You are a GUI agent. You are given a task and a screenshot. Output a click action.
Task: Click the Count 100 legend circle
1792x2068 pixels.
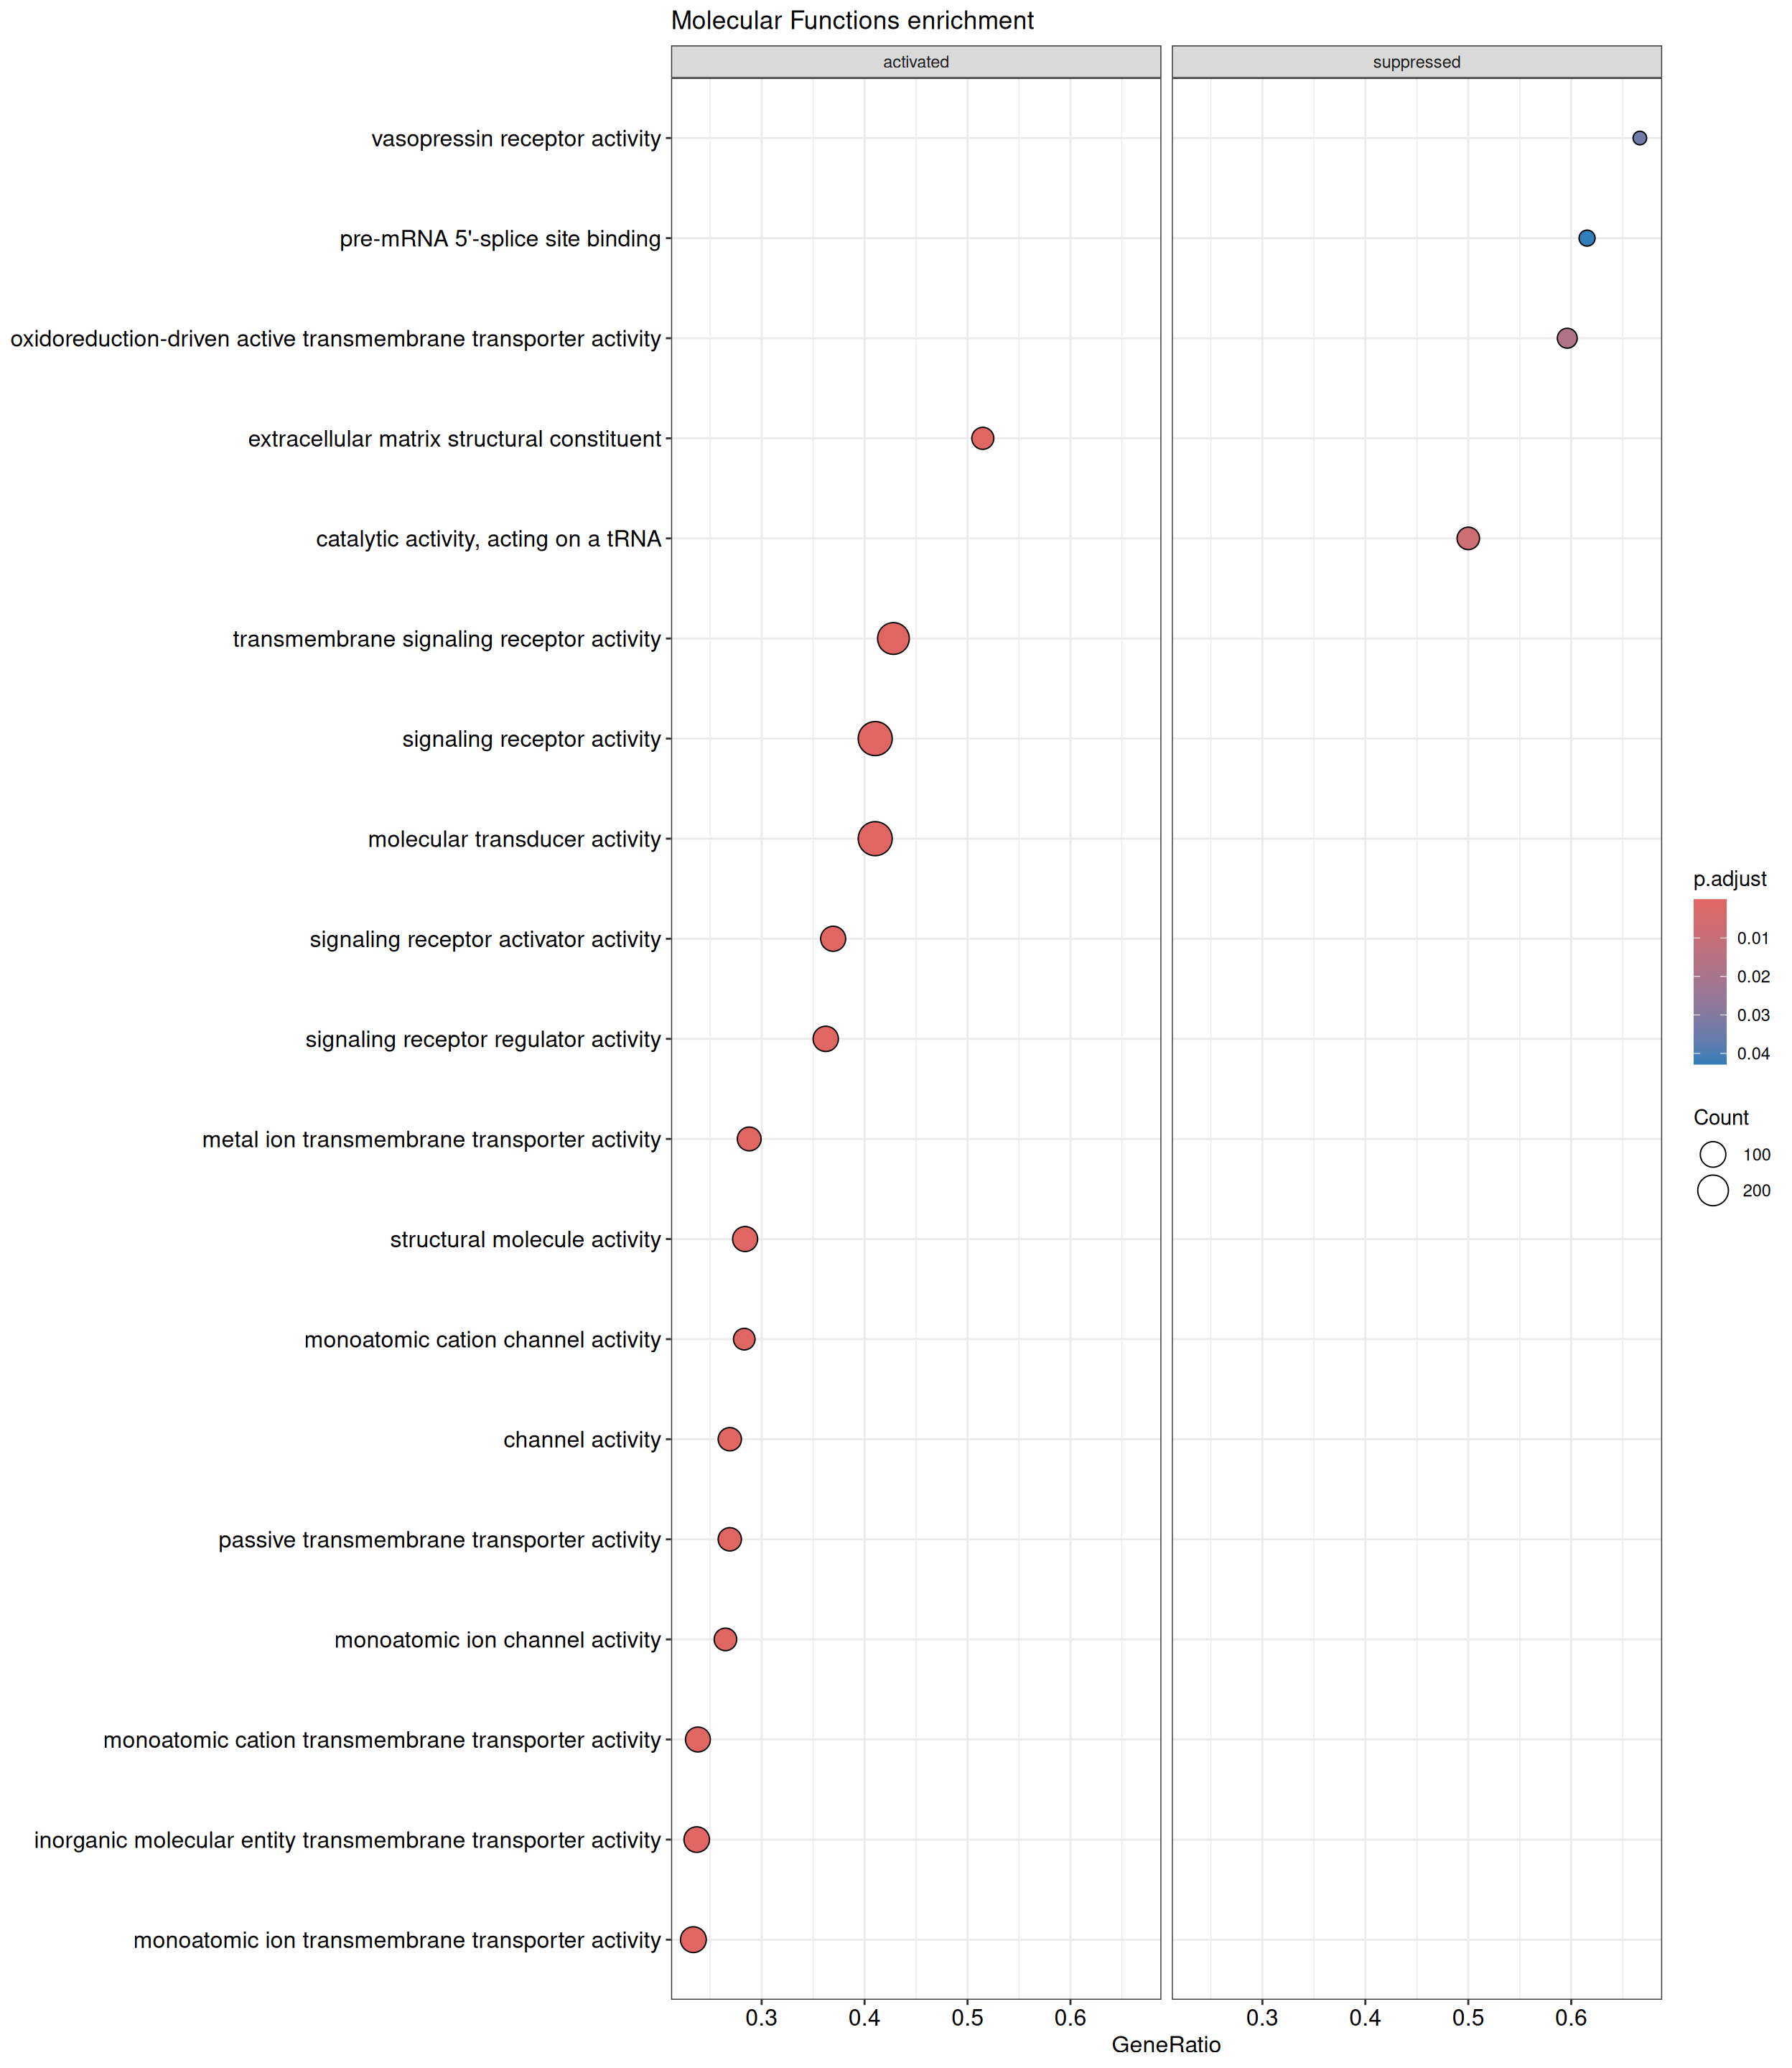1712,1154
